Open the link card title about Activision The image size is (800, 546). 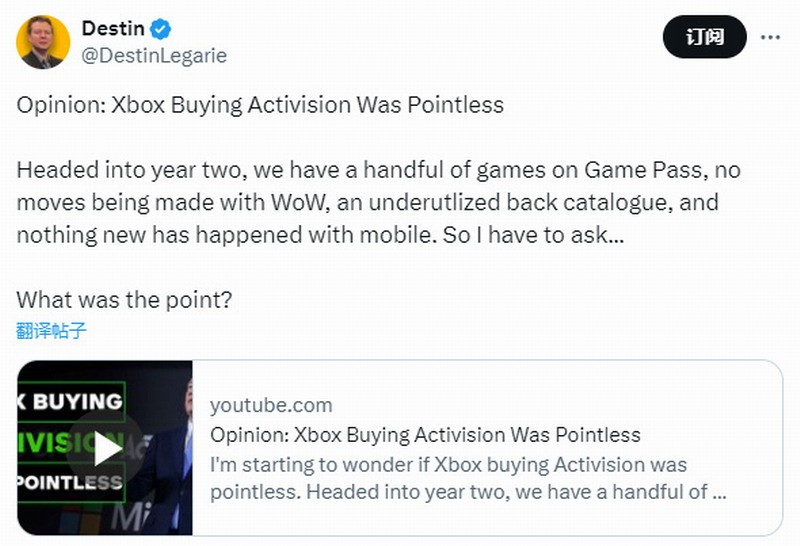point(425,435)
